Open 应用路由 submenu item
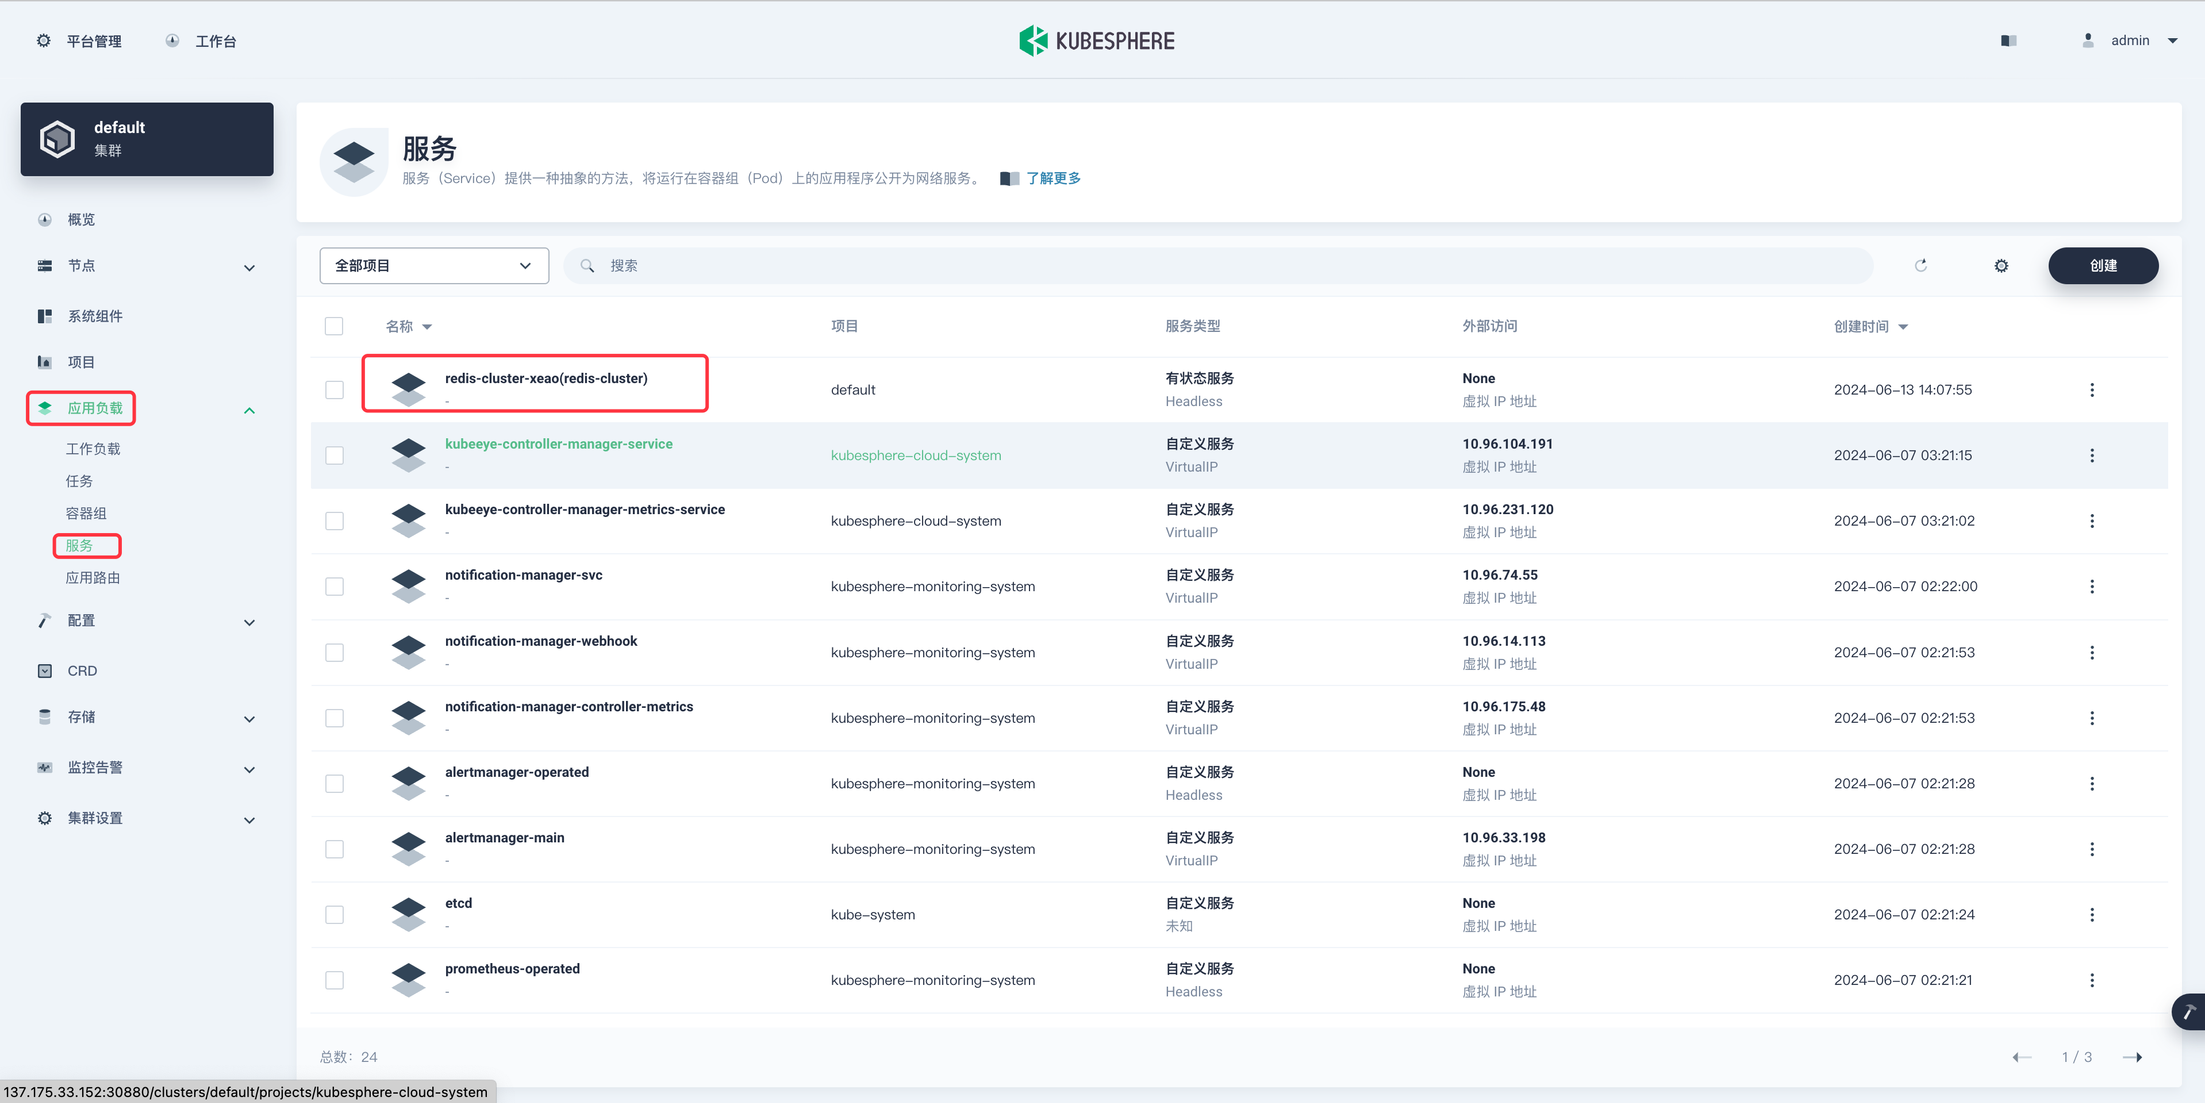This screenshot has width=2205, height=1103. click(93, 578)
